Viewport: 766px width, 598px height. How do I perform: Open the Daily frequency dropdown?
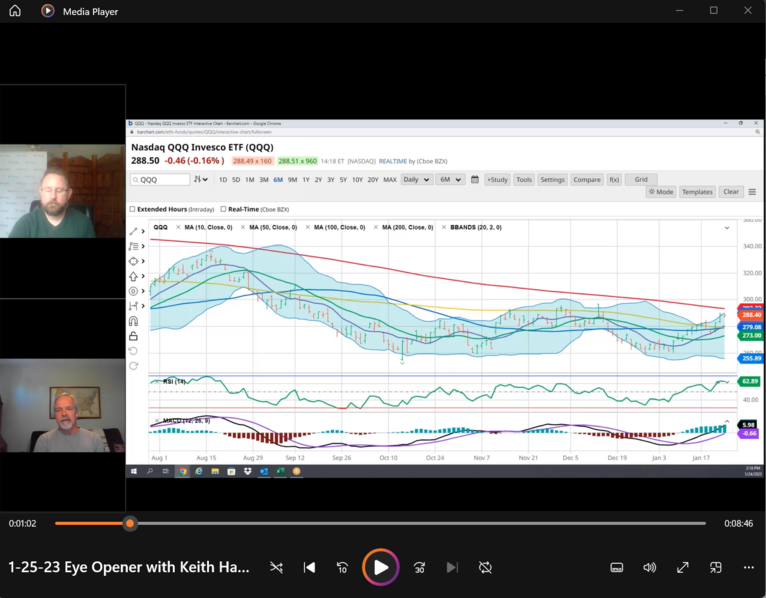coord(416,179)
